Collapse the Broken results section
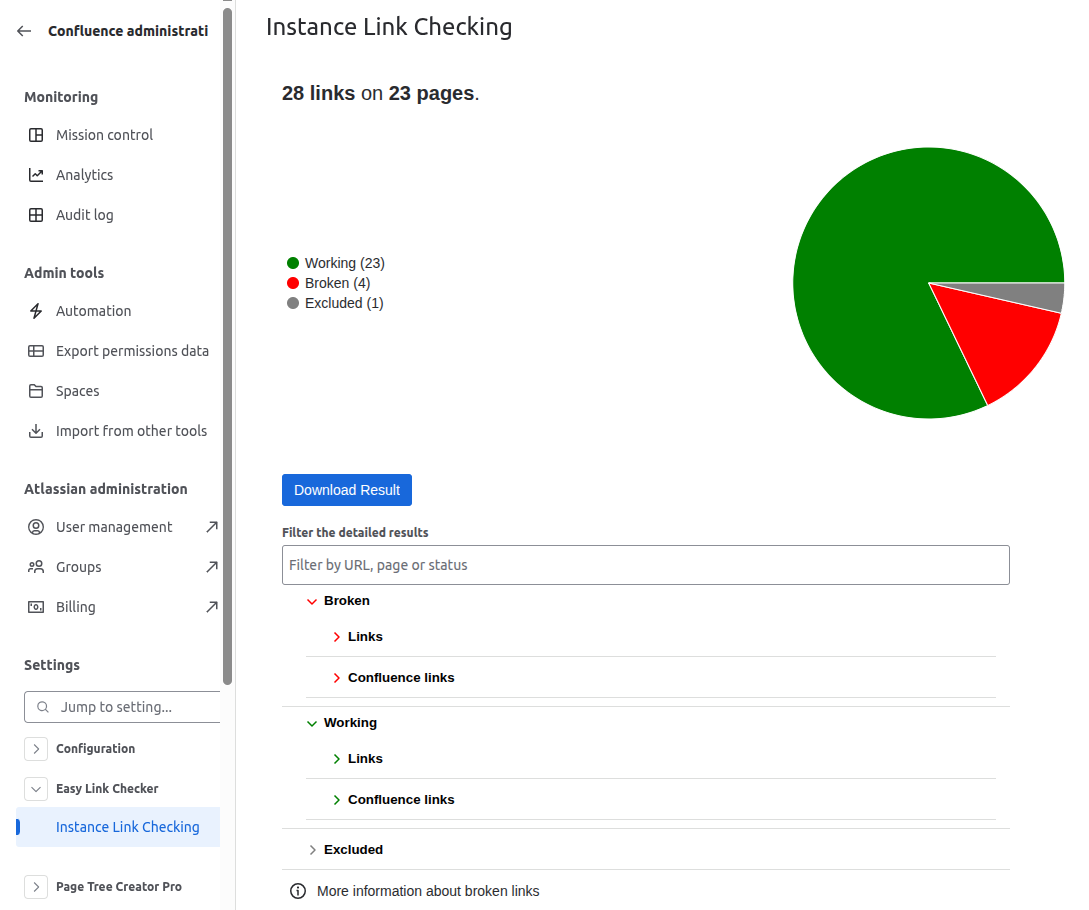 (x=313, y=601)
